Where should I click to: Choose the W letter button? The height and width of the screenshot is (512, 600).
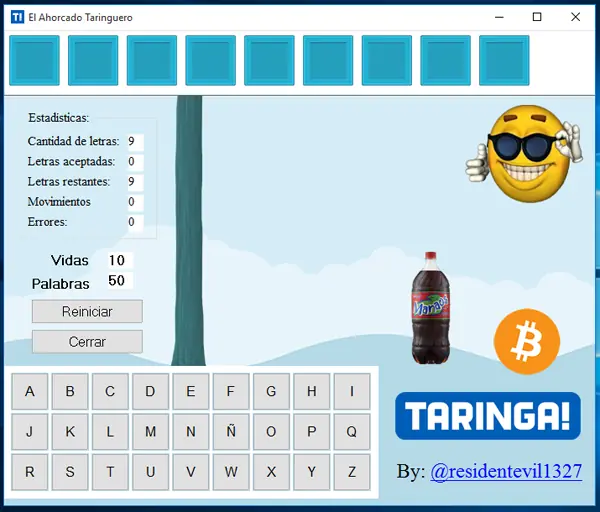coord(231,472)
